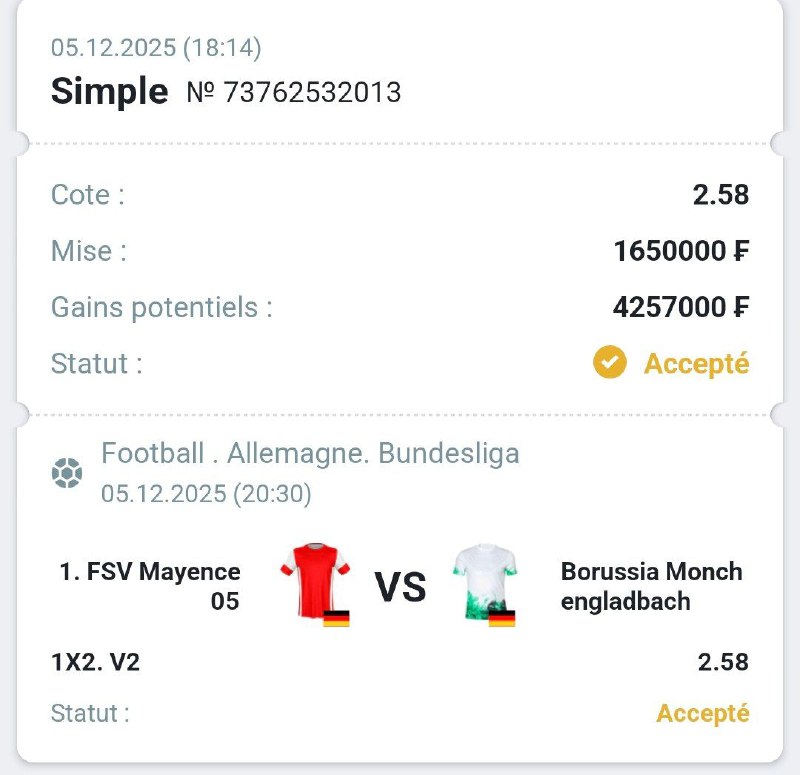The height and width of the screenshot is (775, 800).
Task: Click the German flag on the red jersey
Action: [337, 618]
